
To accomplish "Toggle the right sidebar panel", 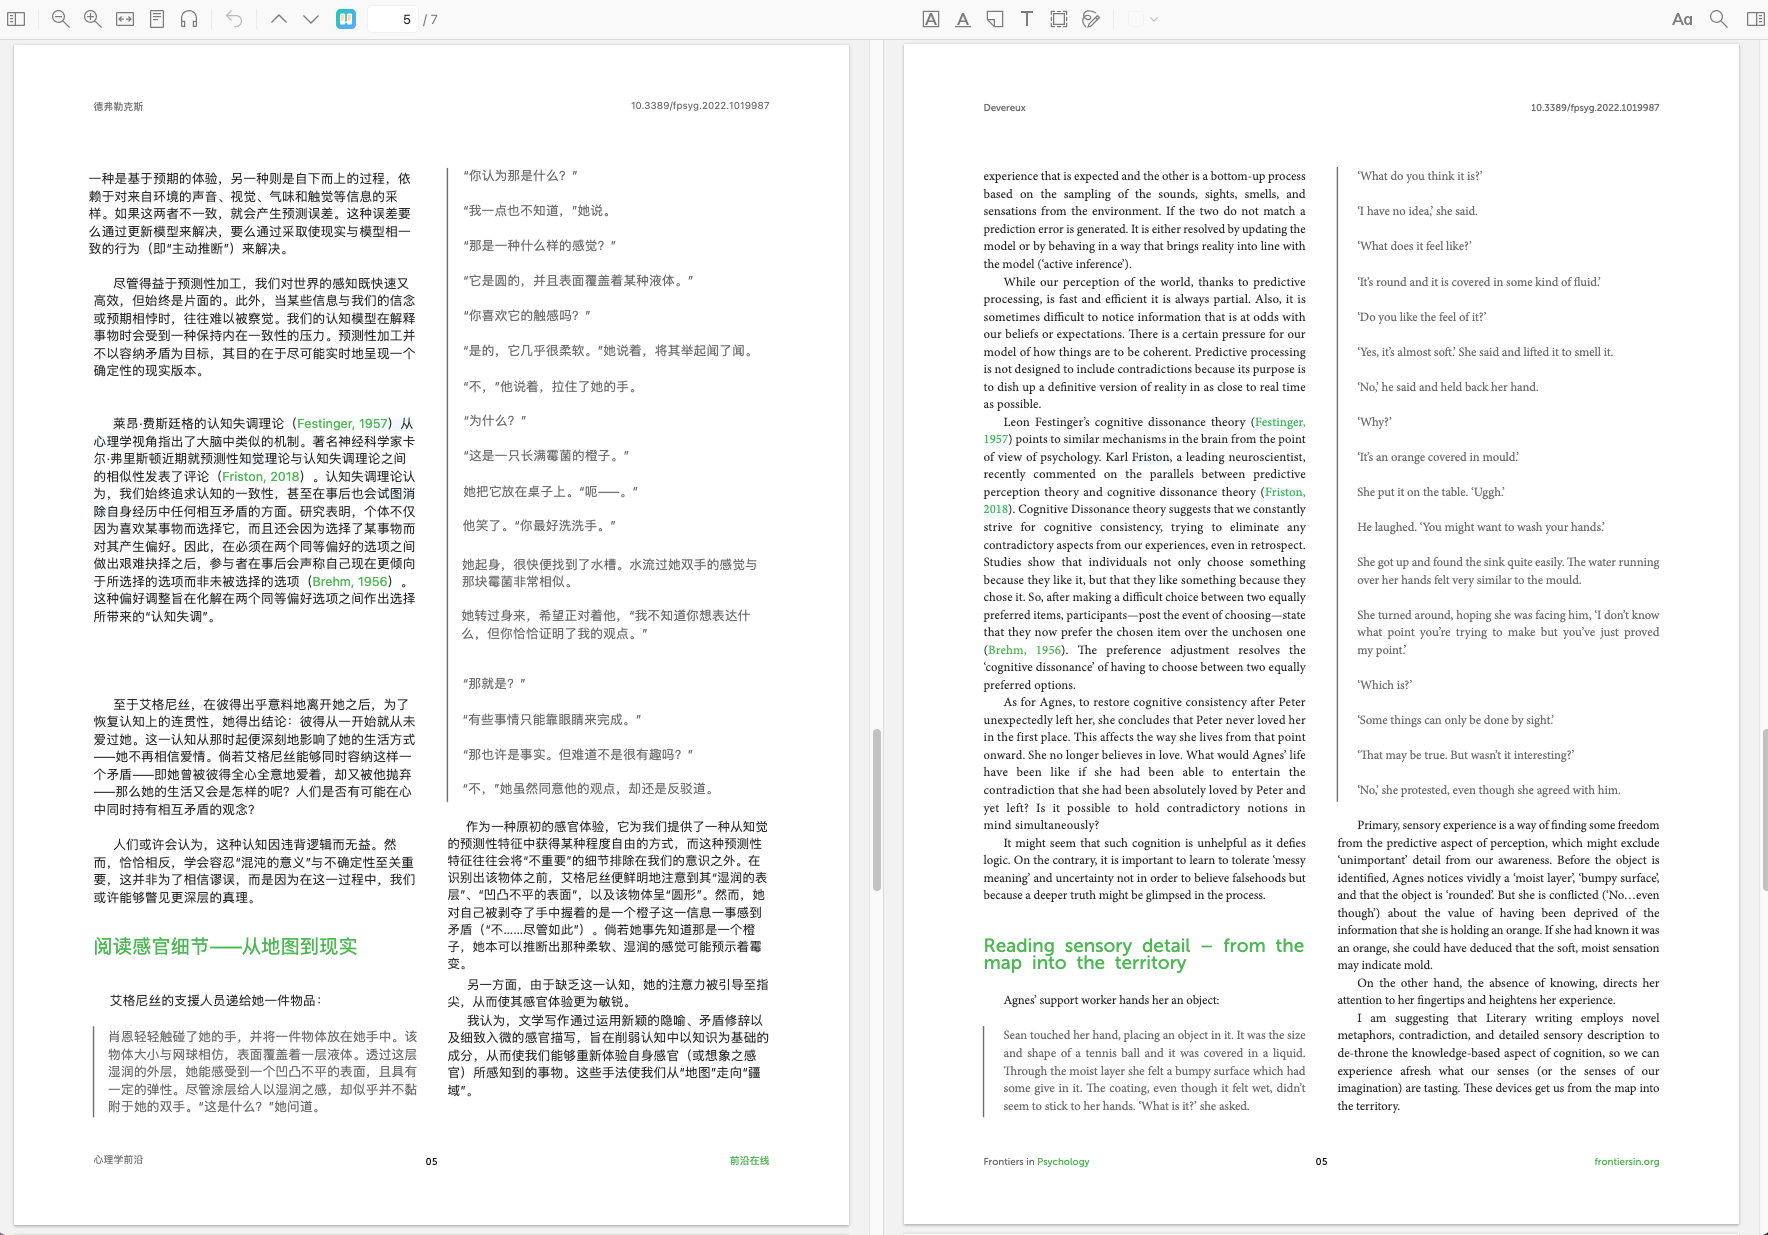I will tap(1755, 19).
